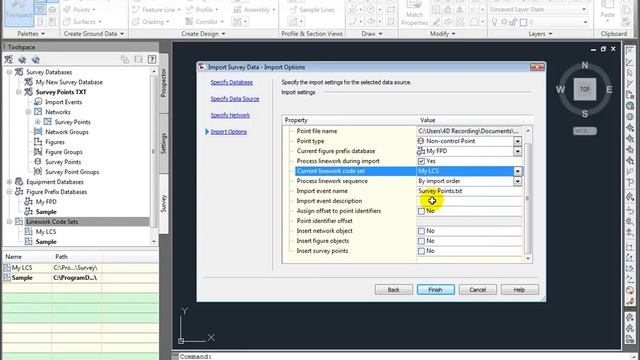Select the Point file name value
Screen dimensions: 640x360
pyautogui.click(x=469, y=131)
